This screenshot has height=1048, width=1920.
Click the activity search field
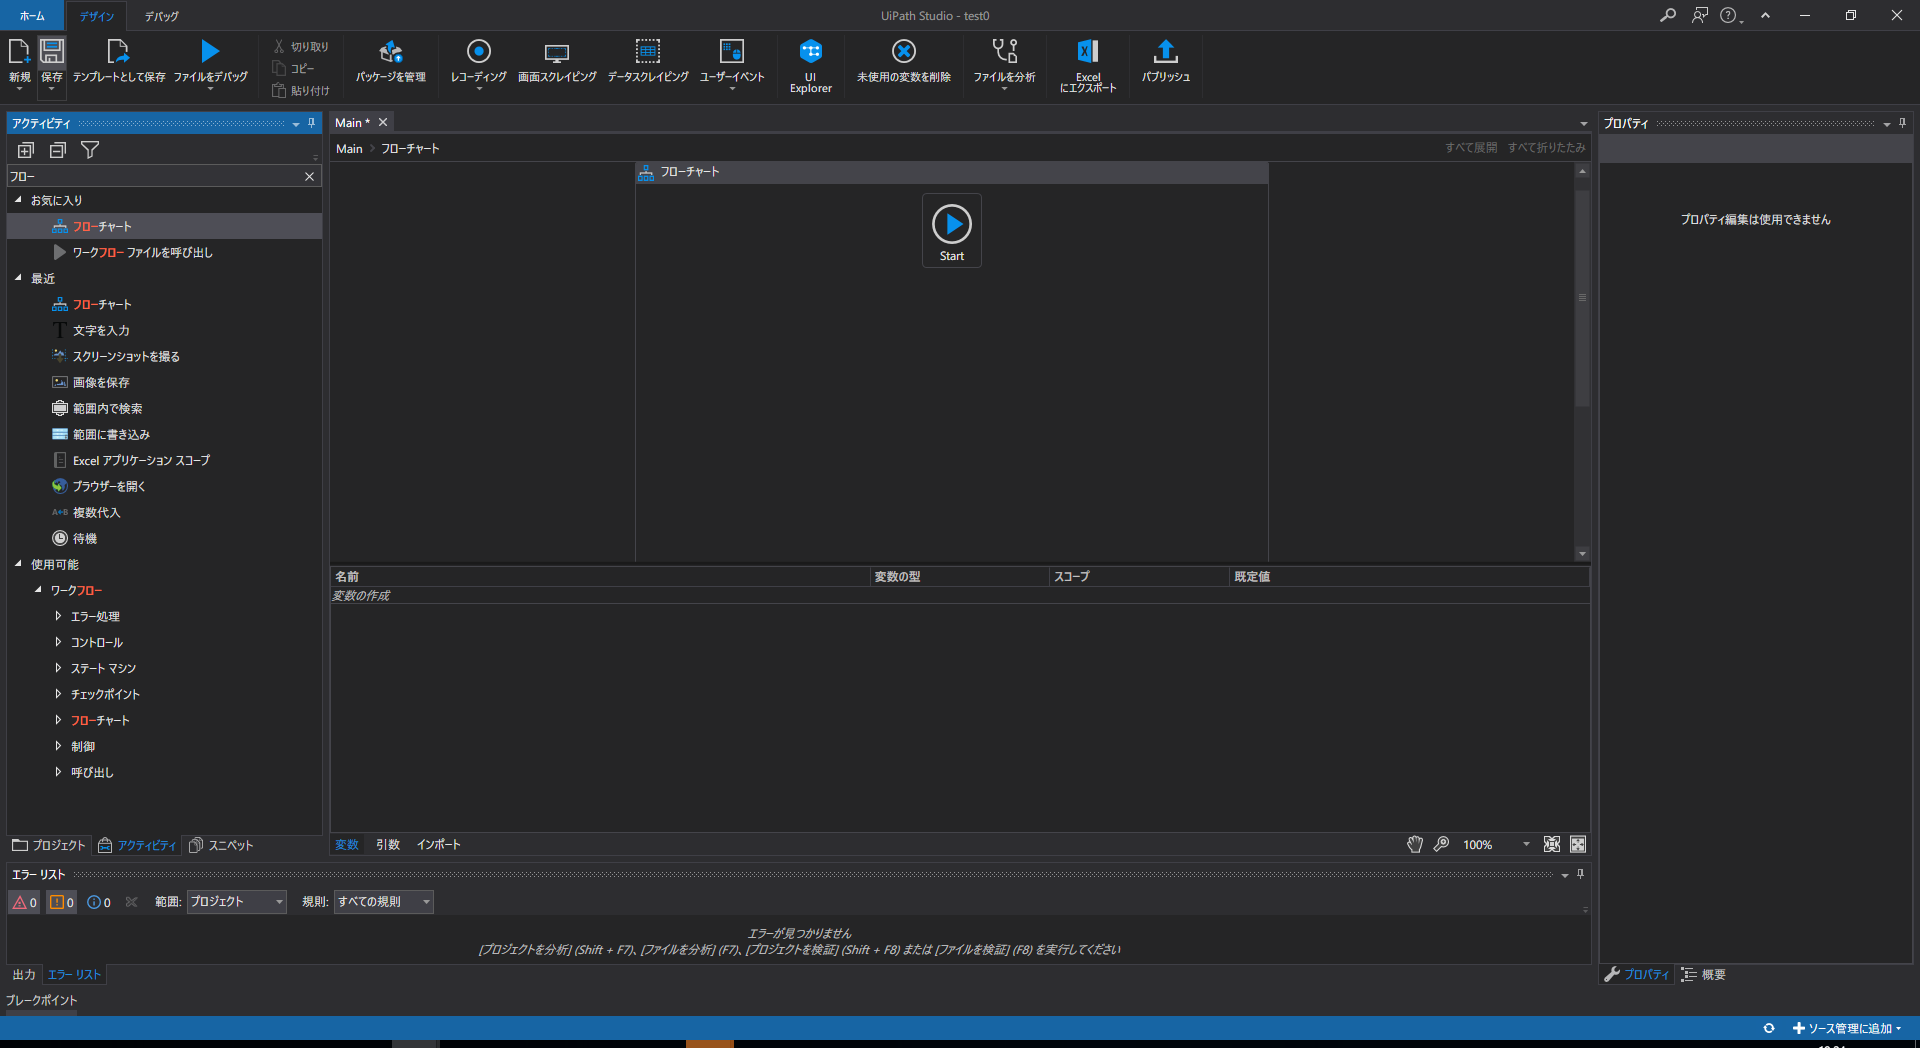pyautogui.click(x=155, y=177)
